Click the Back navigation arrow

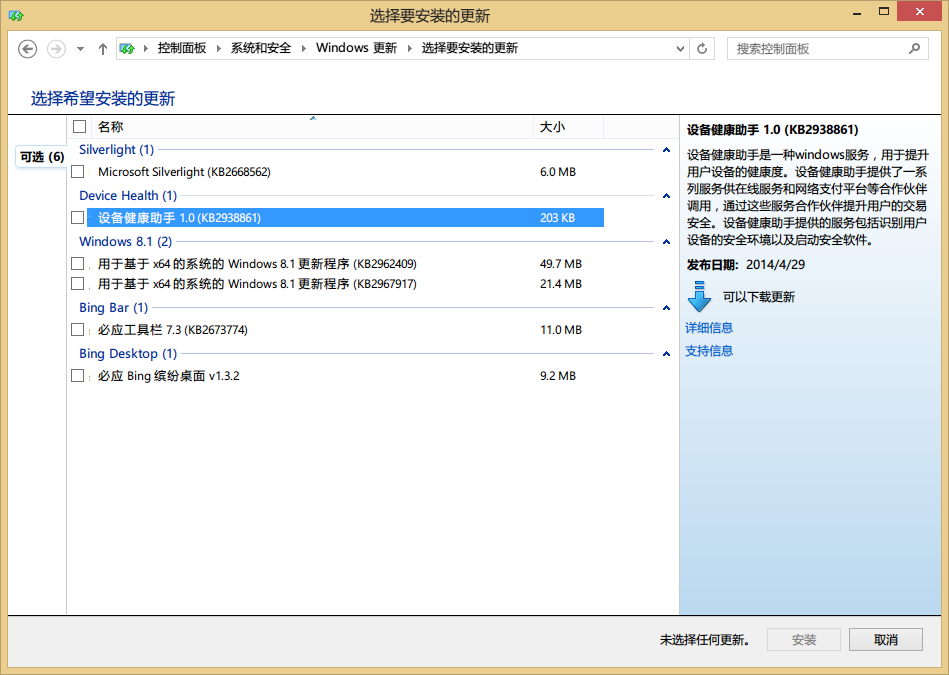pyautogui.click(x=28, y=48)
